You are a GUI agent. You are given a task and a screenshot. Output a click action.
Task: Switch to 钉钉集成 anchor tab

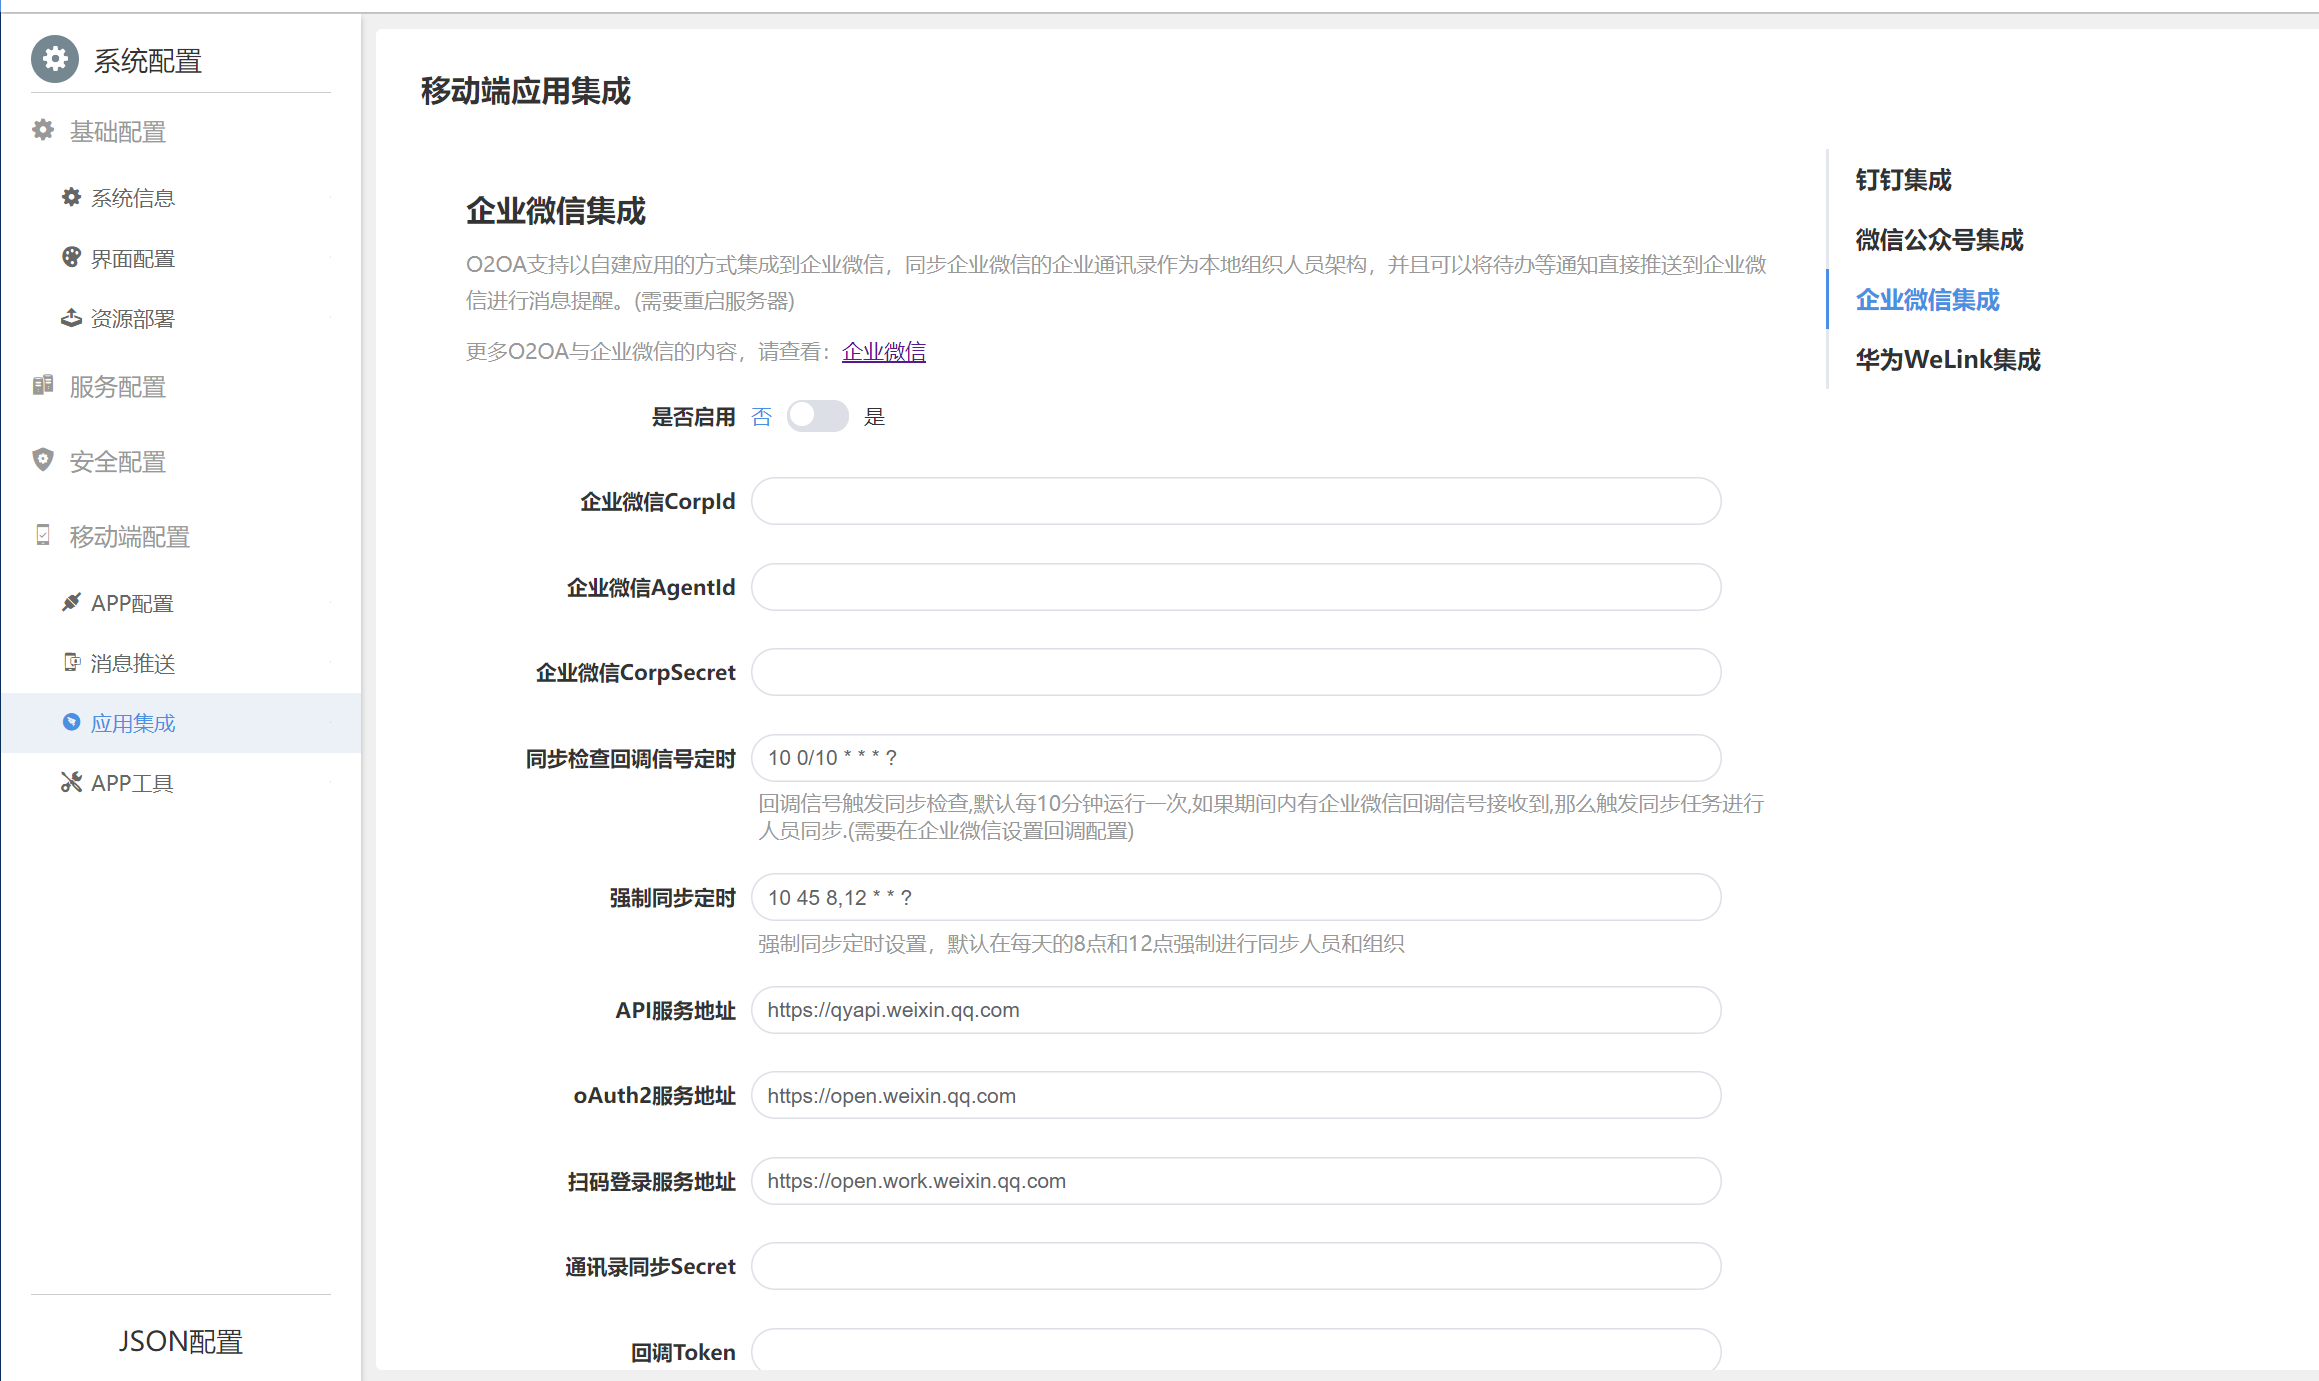[1903, 180]
